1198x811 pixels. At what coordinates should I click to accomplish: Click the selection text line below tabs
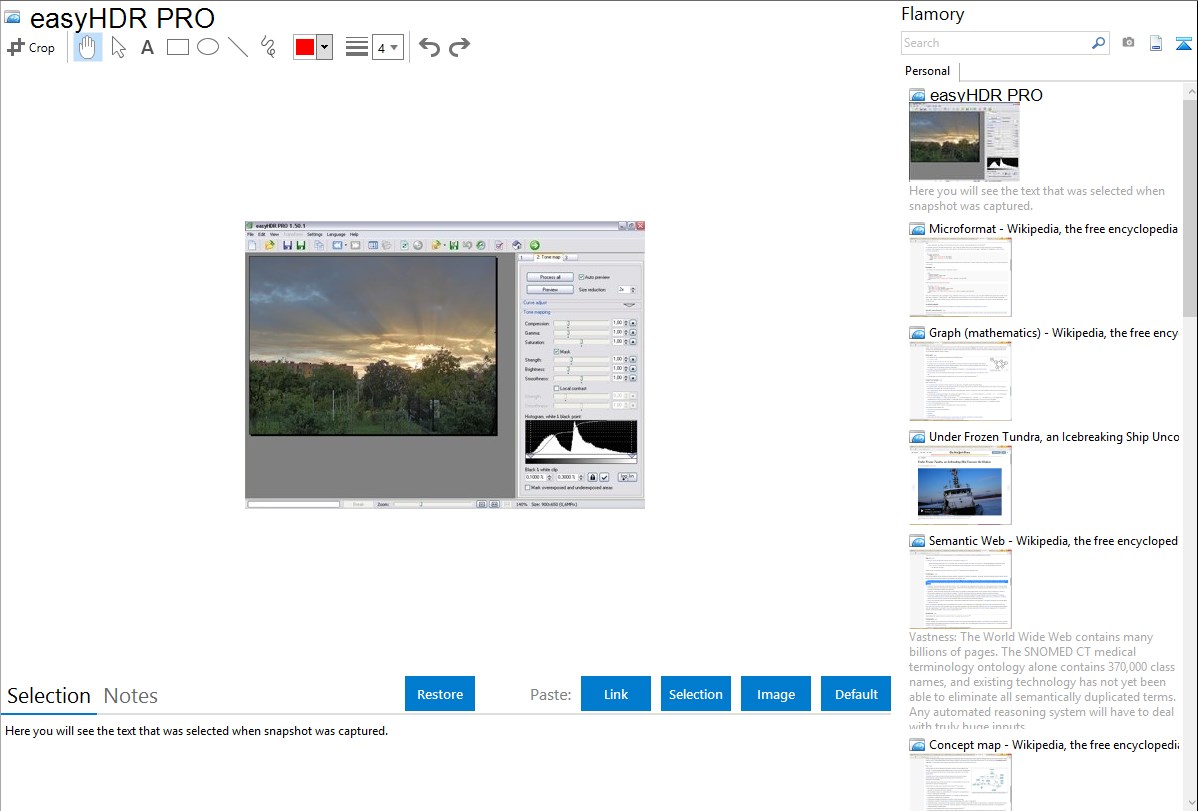click(x=196, y=731)
